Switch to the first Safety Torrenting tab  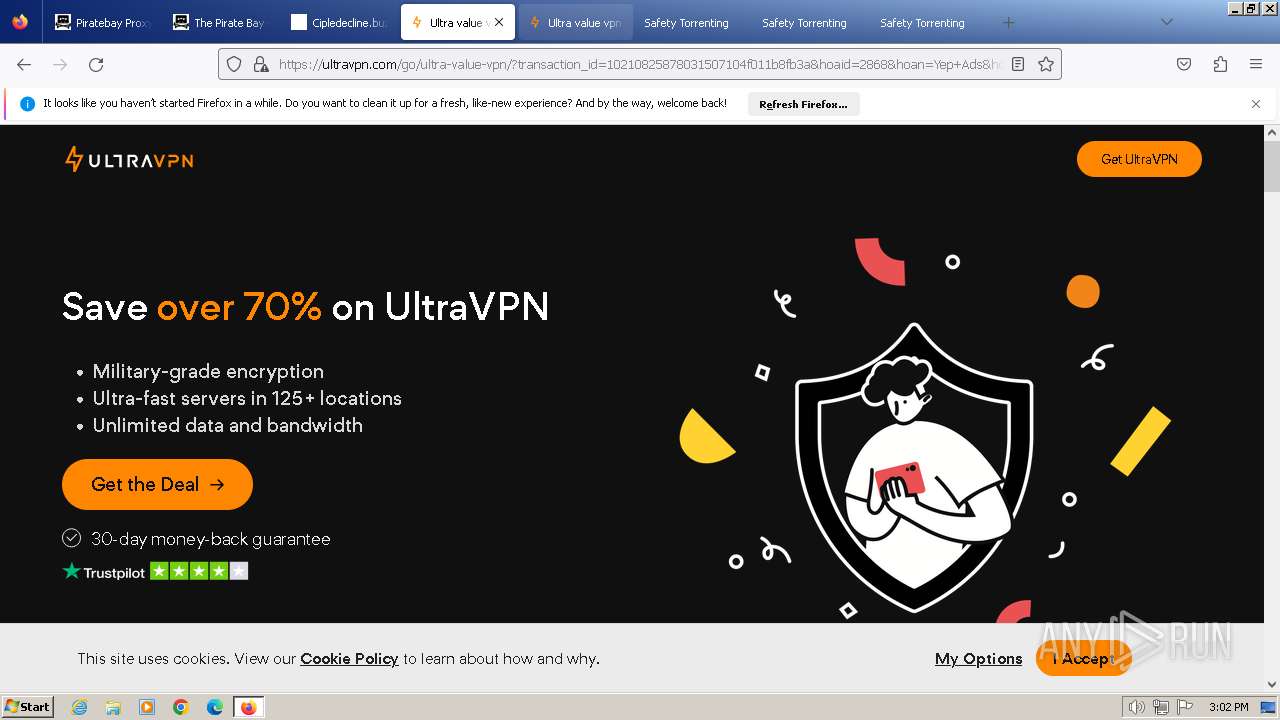686,22
